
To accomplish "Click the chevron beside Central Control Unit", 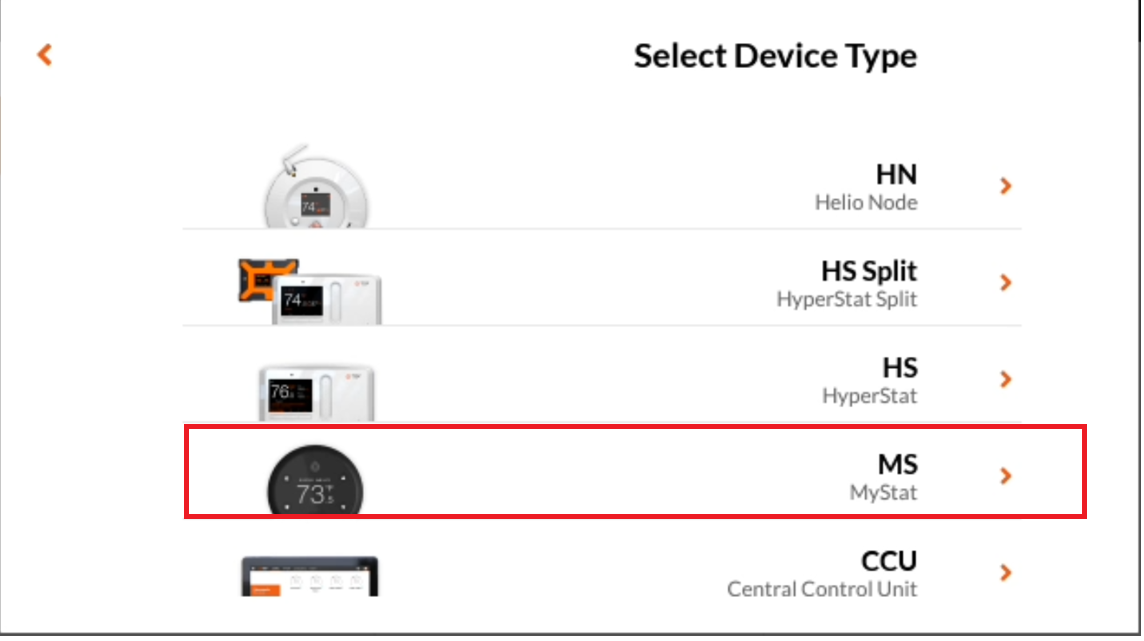I will (1005, 572).
